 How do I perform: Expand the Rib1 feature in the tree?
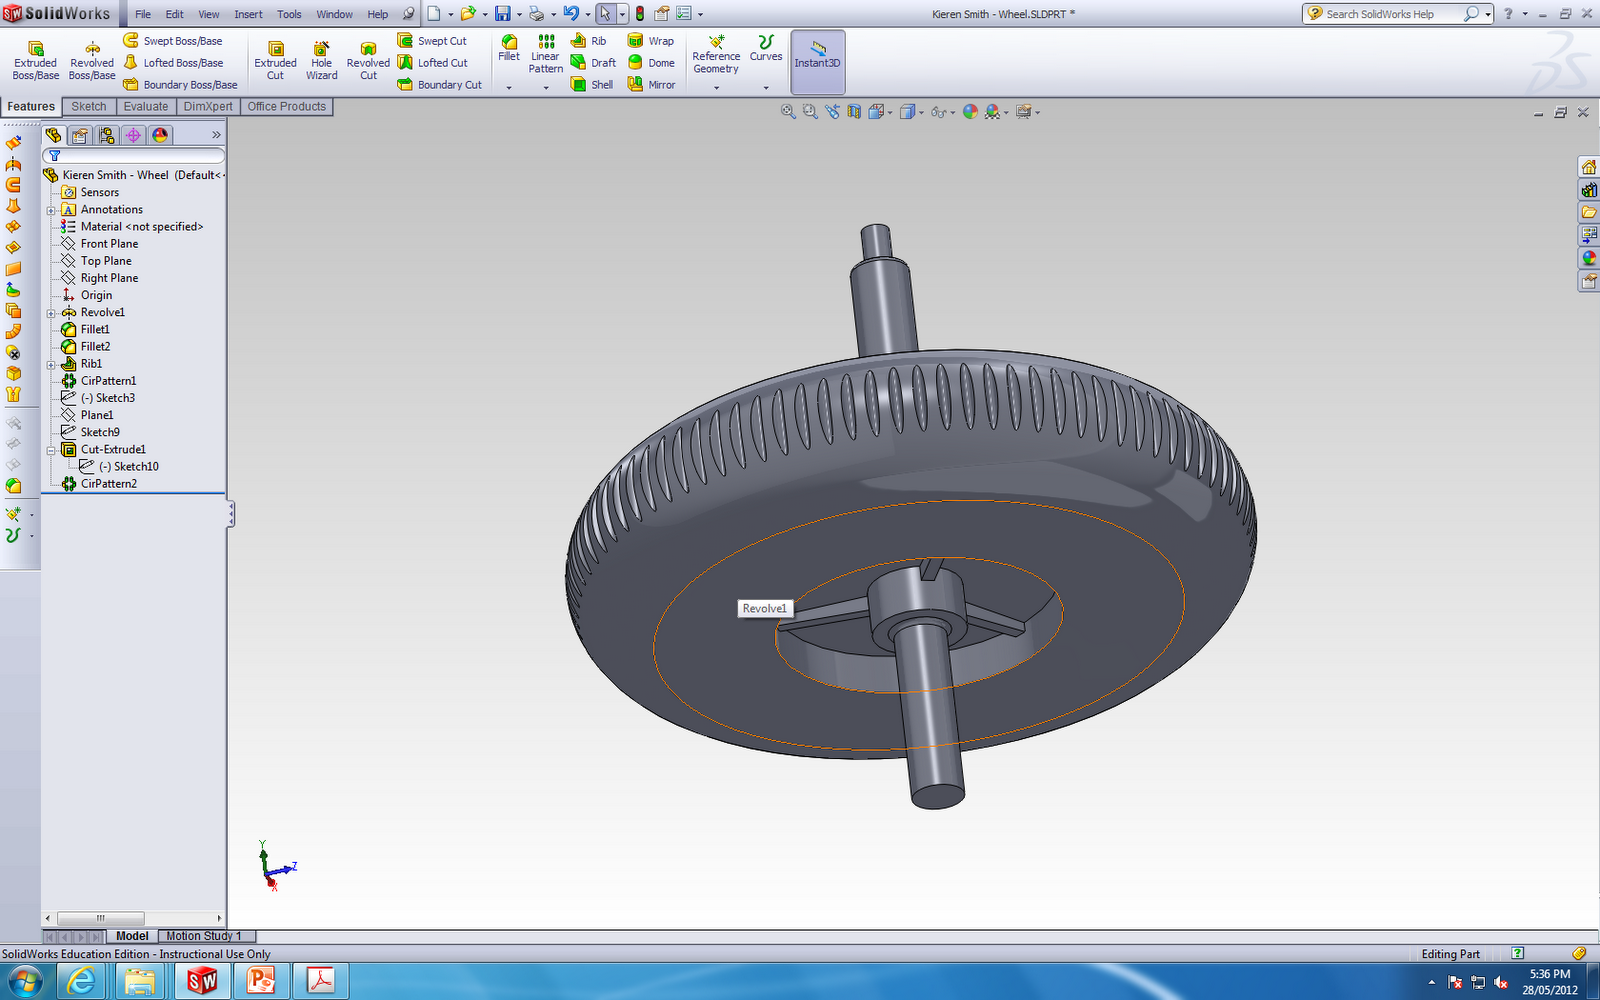tap(52, 363)
